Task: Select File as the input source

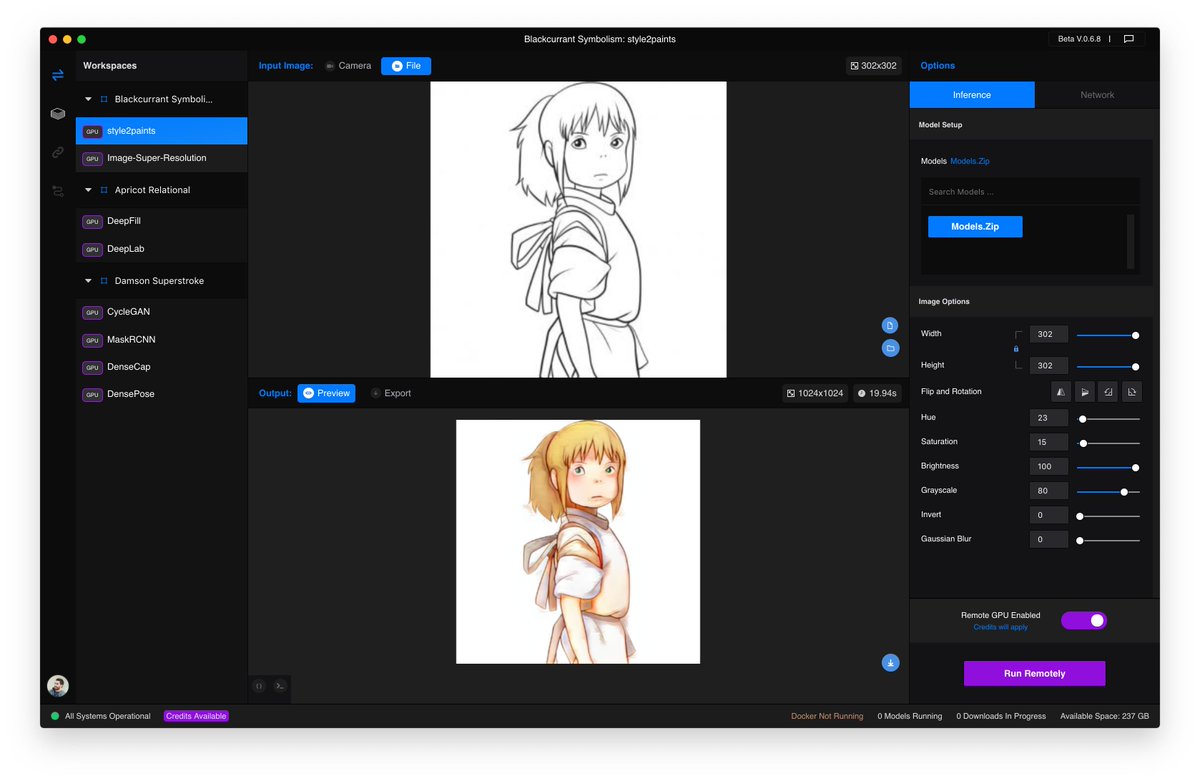Action: pyautogui.click(x=406, y=66)
